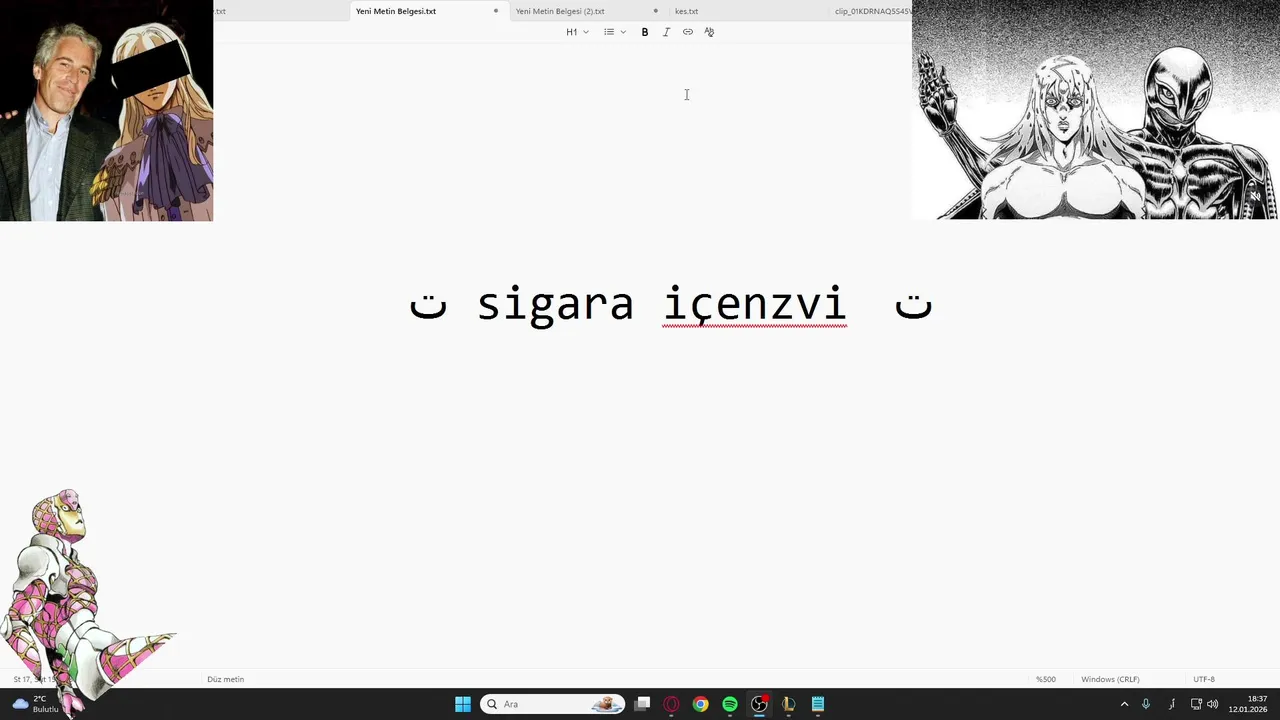The height and width of the screenshot is (720, 1280).
Task: Open the Windows Start menu
Action: click(x=463, y=704)
